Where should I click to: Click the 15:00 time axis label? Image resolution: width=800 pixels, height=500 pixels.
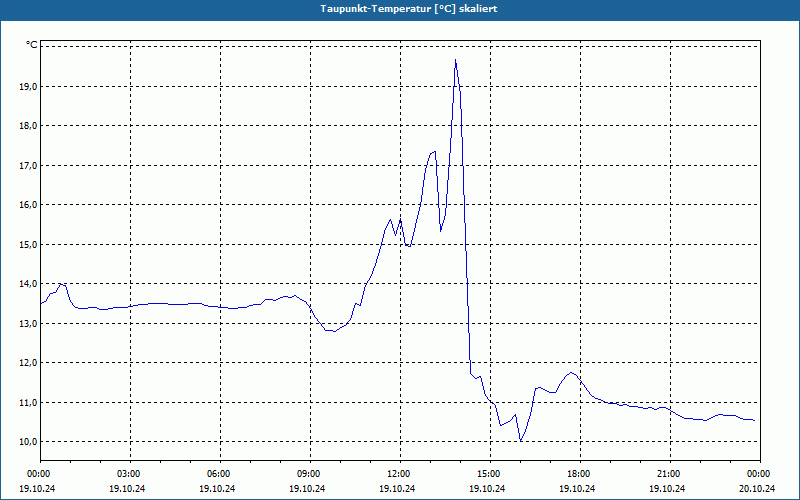coord(490,474)
